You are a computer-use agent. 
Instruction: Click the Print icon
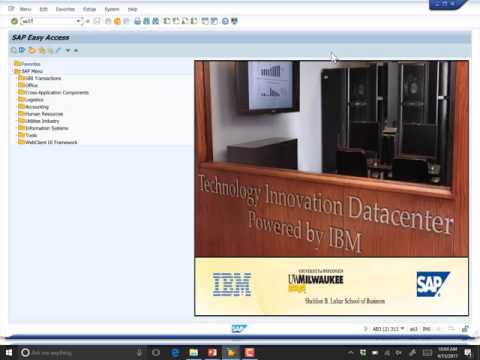137,21
